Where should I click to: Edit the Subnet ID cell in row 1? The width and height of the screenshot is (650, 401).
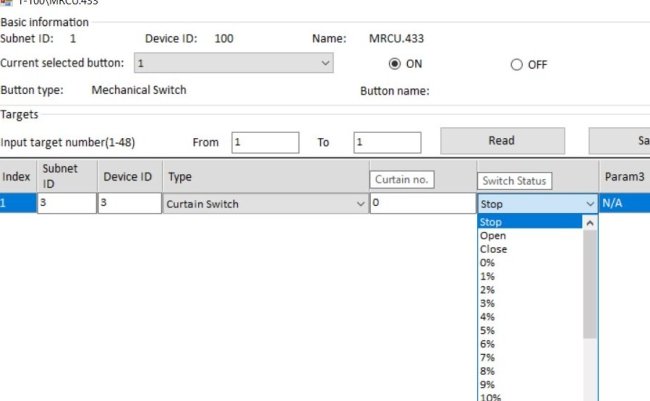tap(66, 204)
